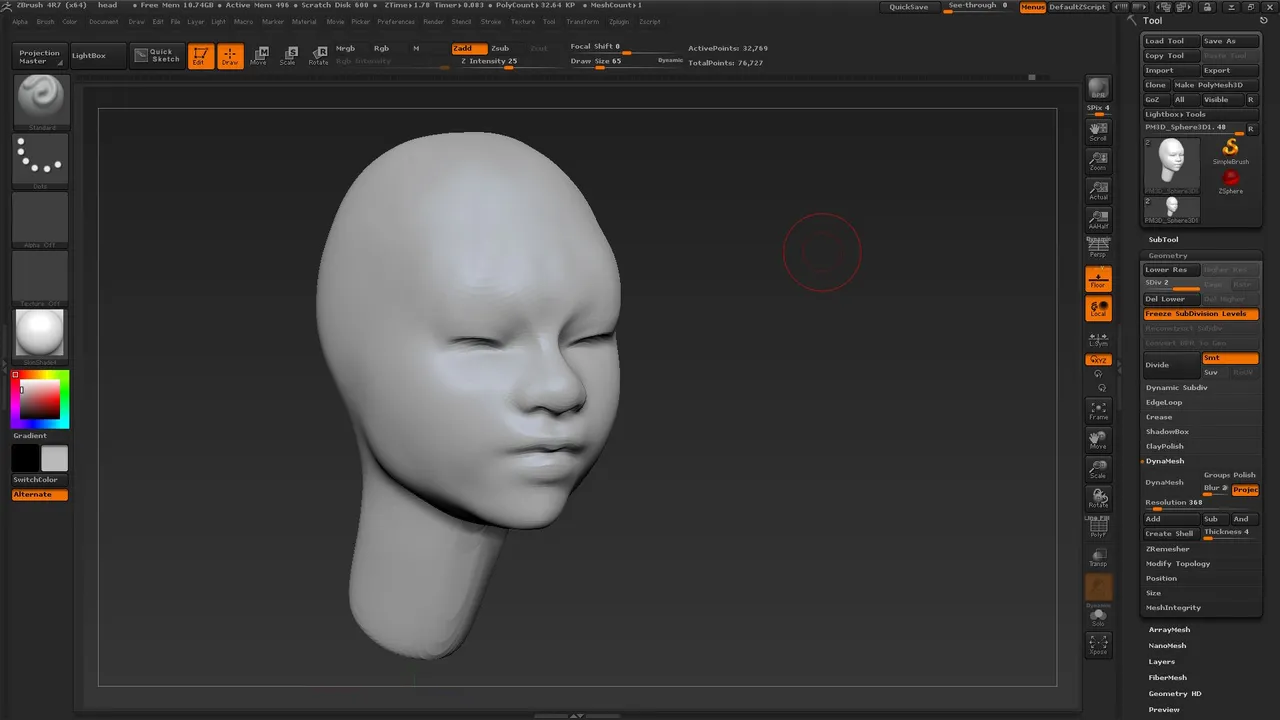The width and height of the screenshot is (1280, 720).
Task: Toggle Mrgb painting mode
Action: (x=346, y=48)
